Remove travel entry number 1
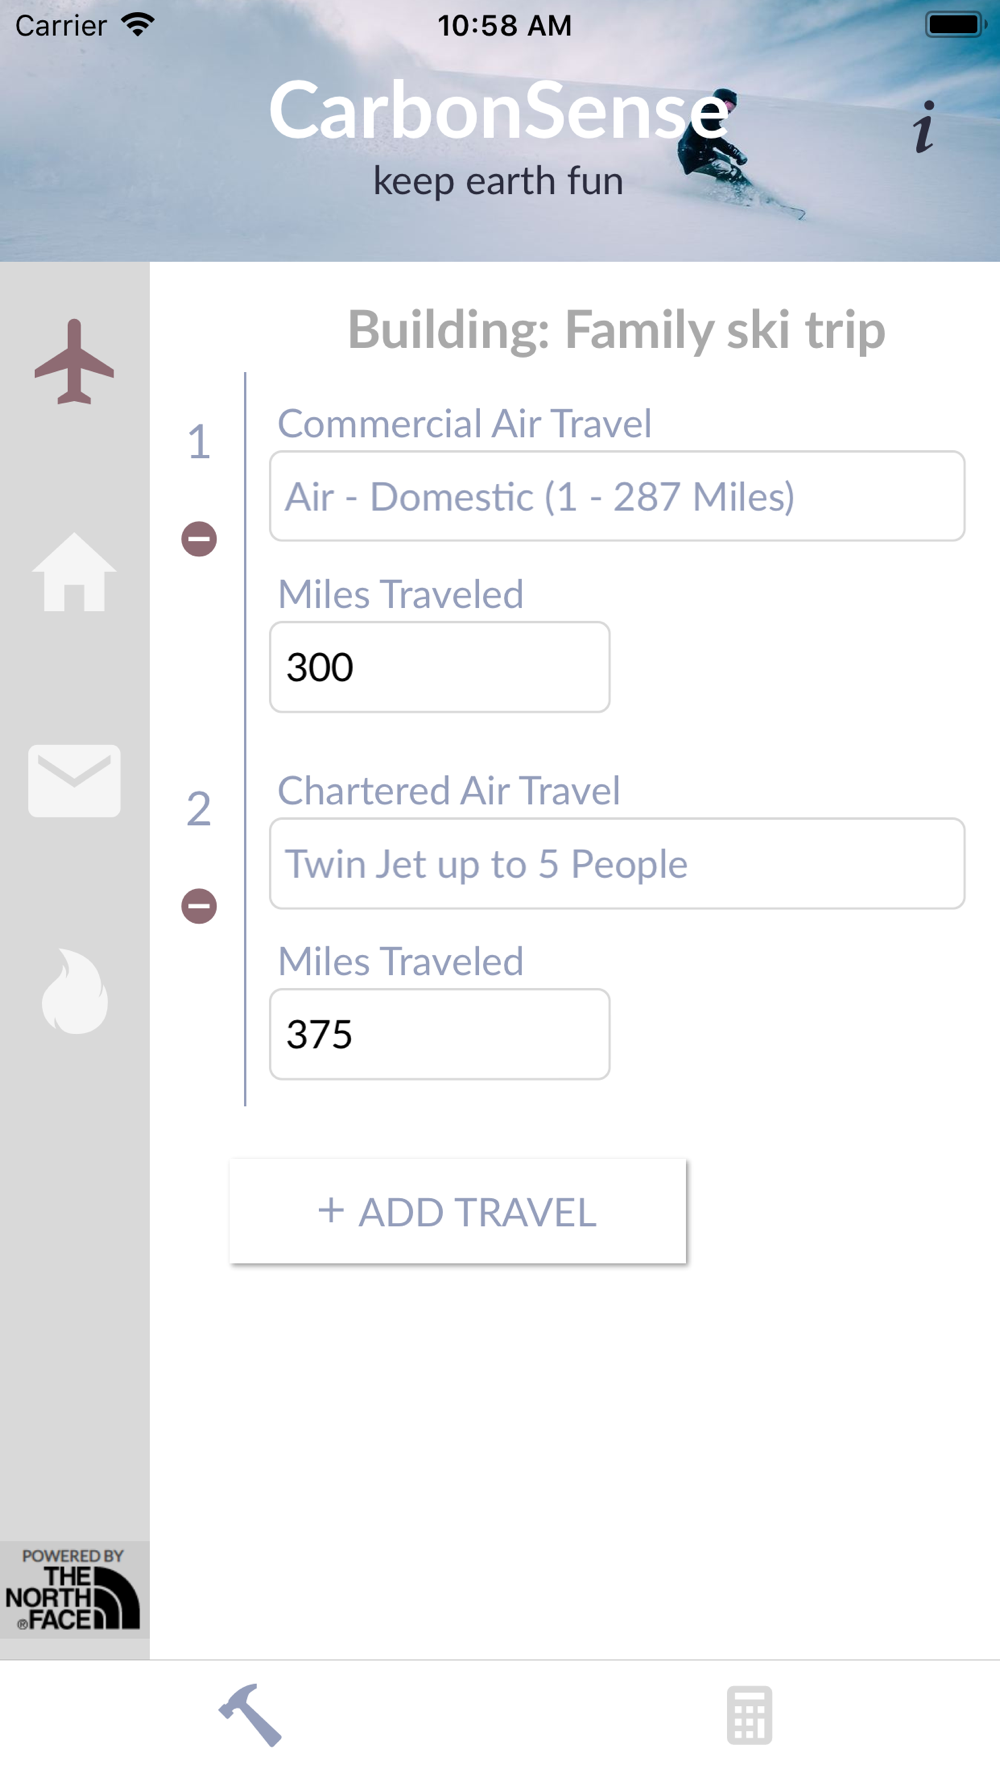Viewport: 1000px width, 1778px height. pyautogui.click(x=199, y=539)
